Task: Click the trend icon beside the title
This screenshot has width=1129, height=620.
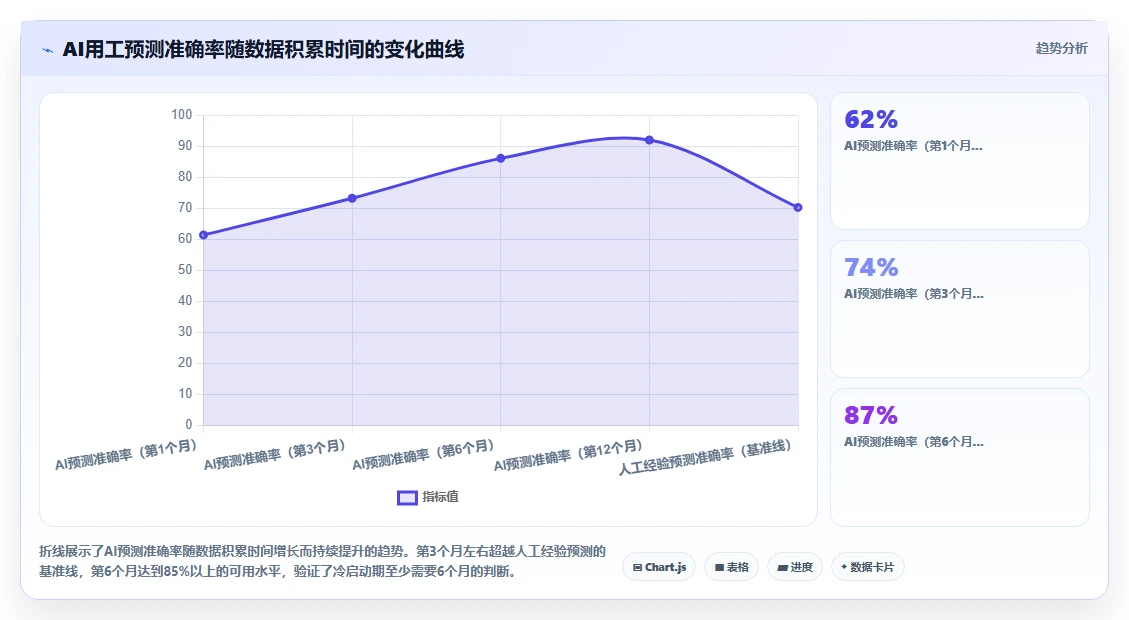Action: tap(48, 50)
